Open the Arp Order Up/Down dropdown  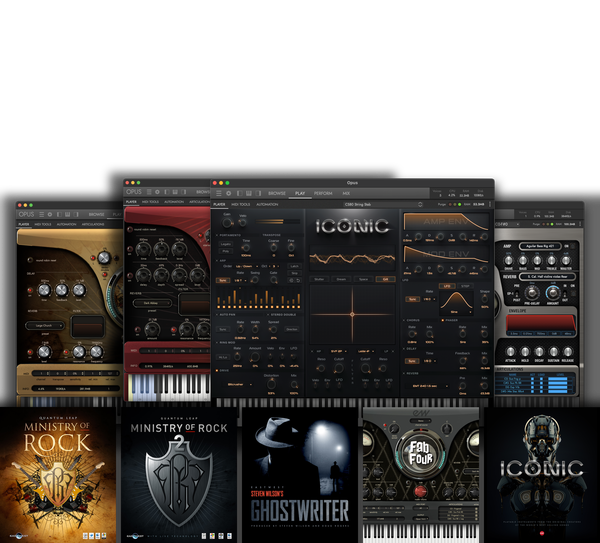246,266
